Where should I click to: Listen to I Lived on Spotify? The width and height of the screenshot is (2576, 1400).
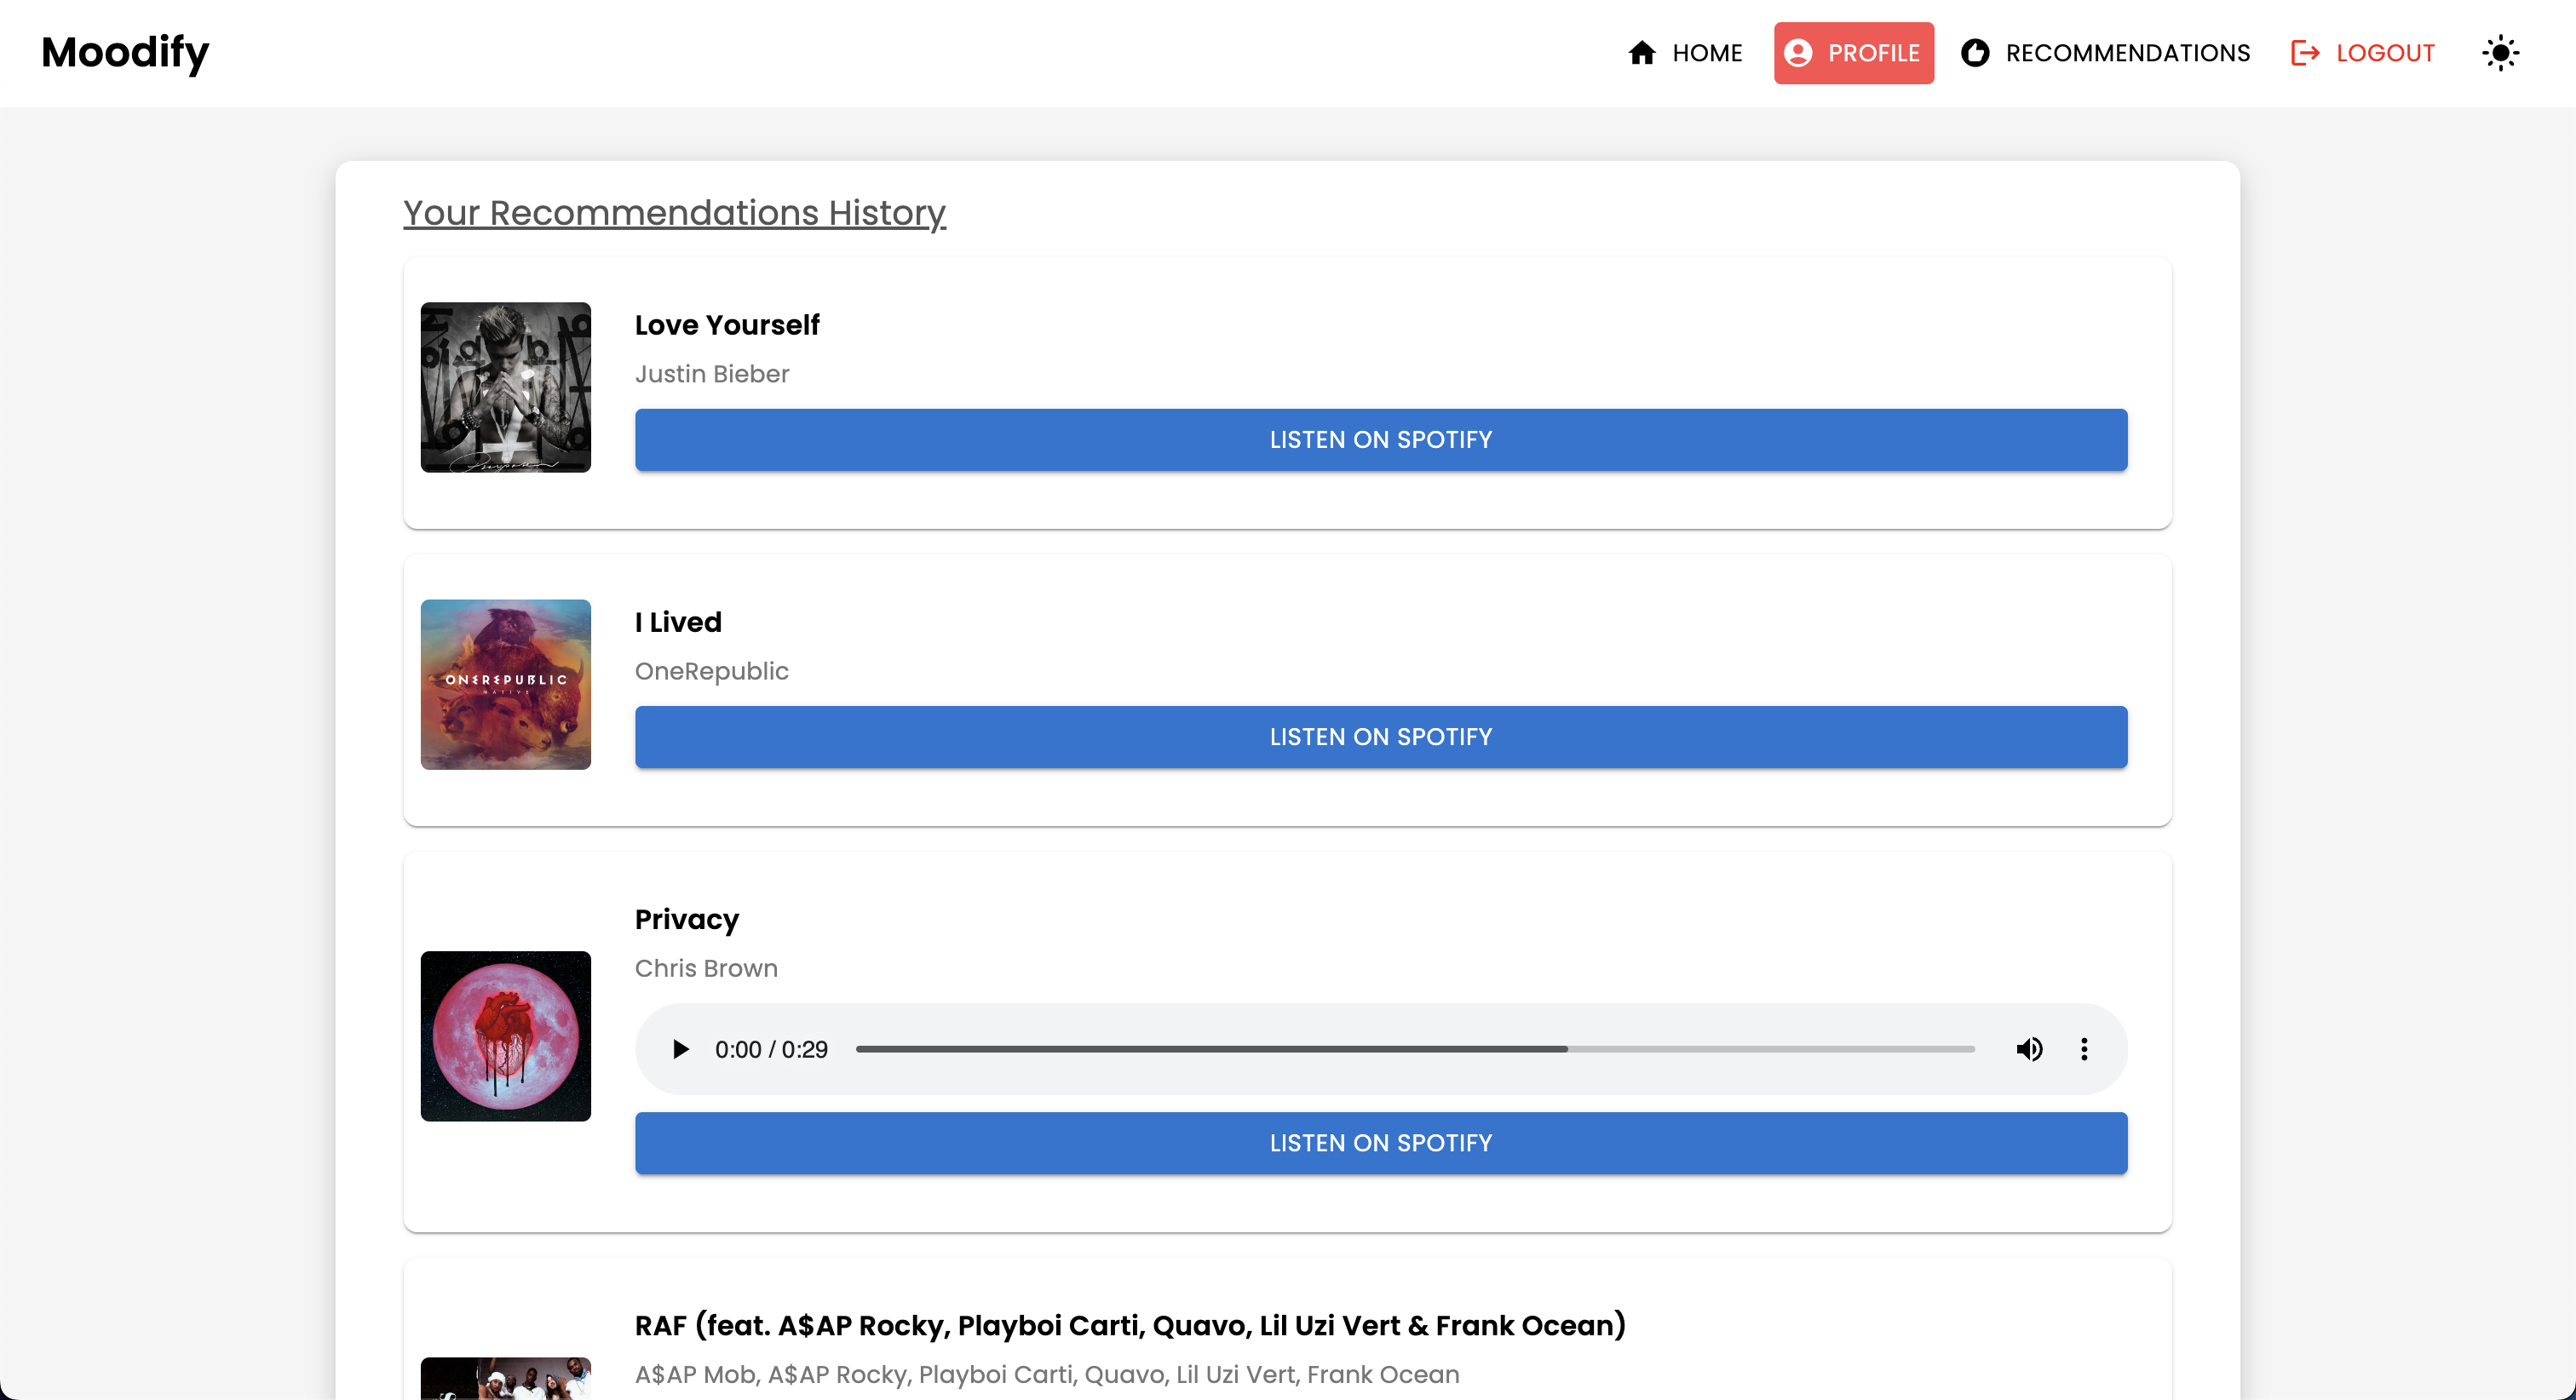1380,737
